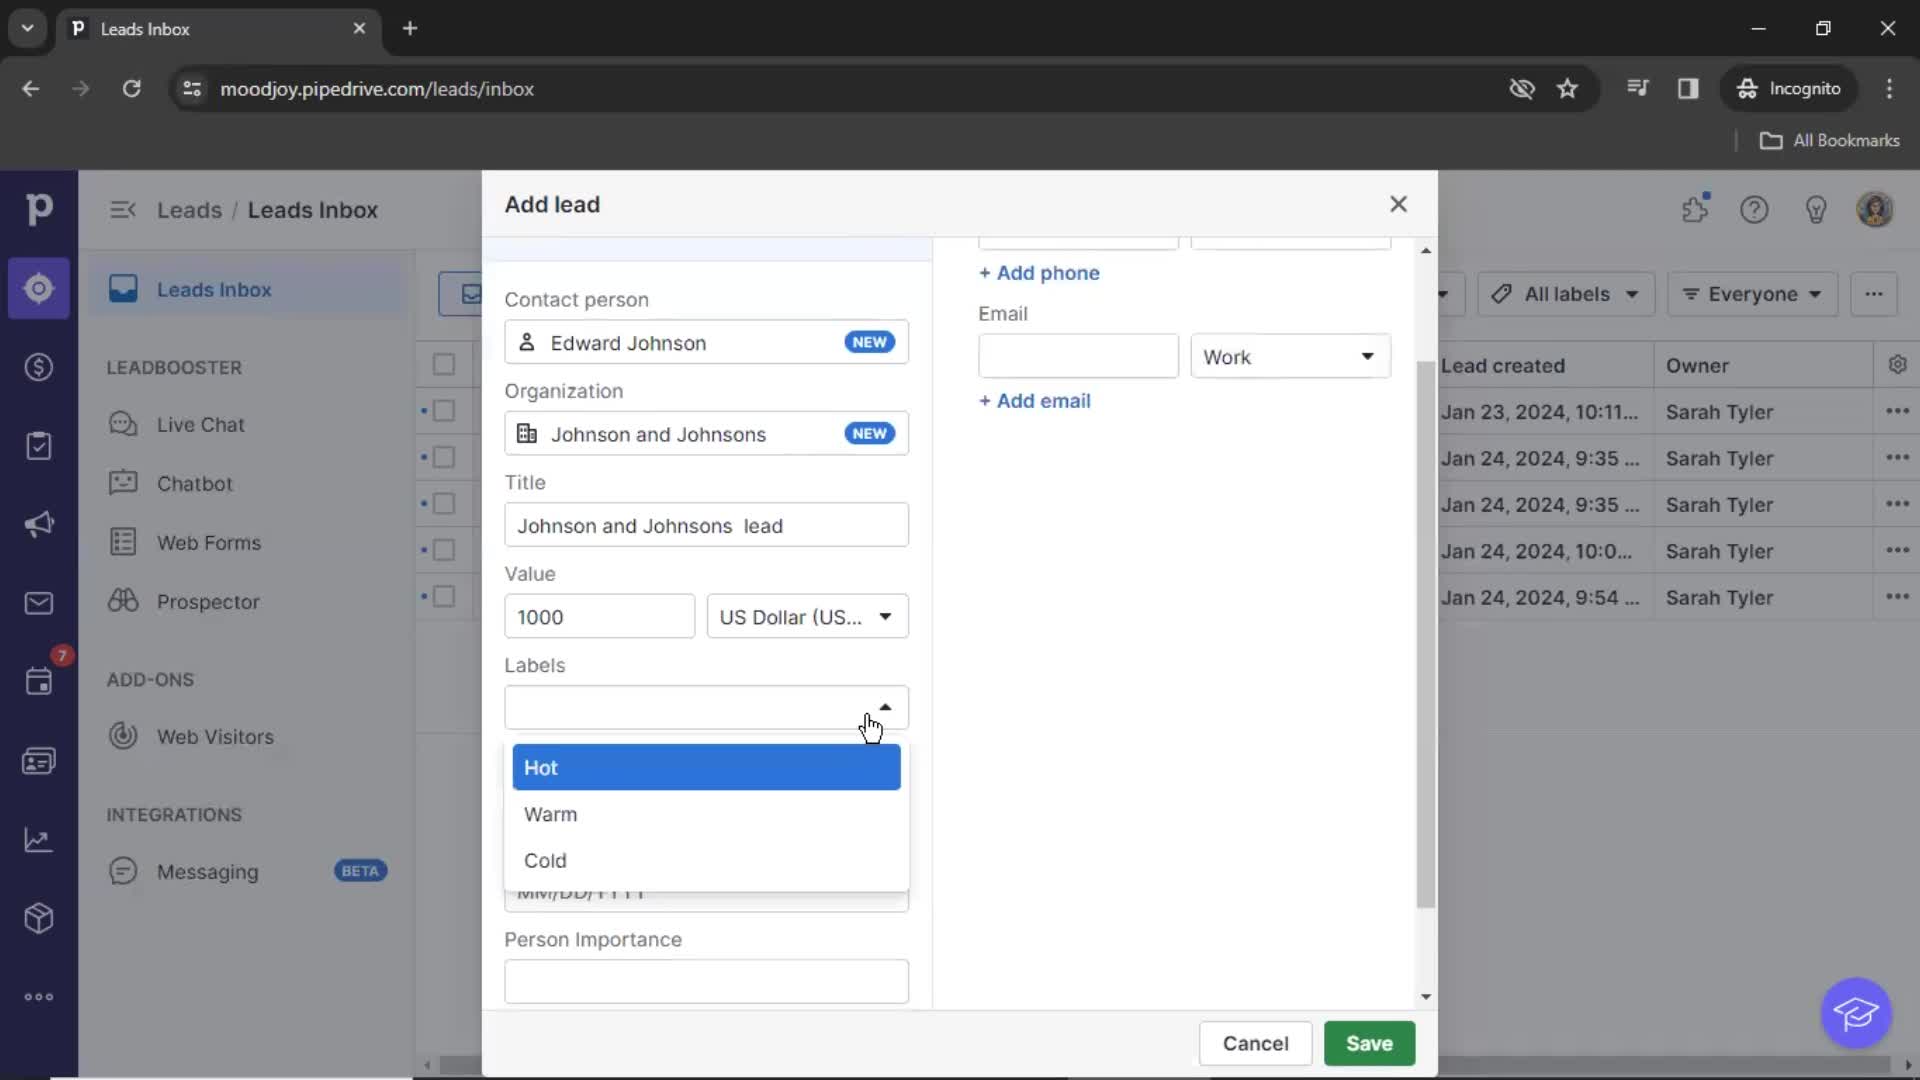Click the Save button
Screen dimensions: 1920x1080
[1367, 1043]
